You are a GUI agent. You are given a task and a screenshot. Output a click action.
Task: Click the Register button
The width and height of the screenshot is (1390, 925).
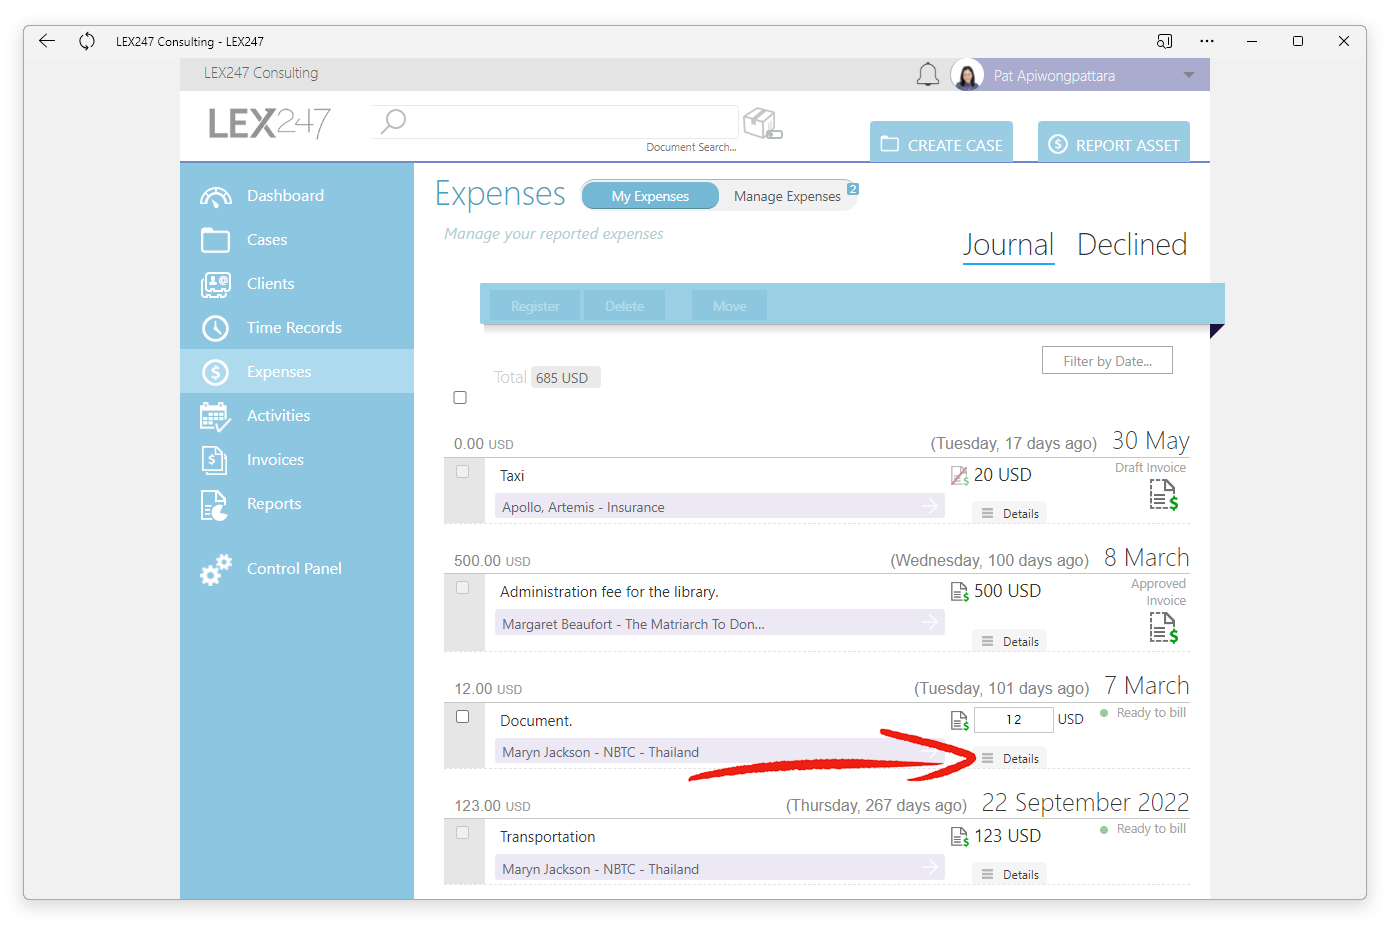point(535,306)
